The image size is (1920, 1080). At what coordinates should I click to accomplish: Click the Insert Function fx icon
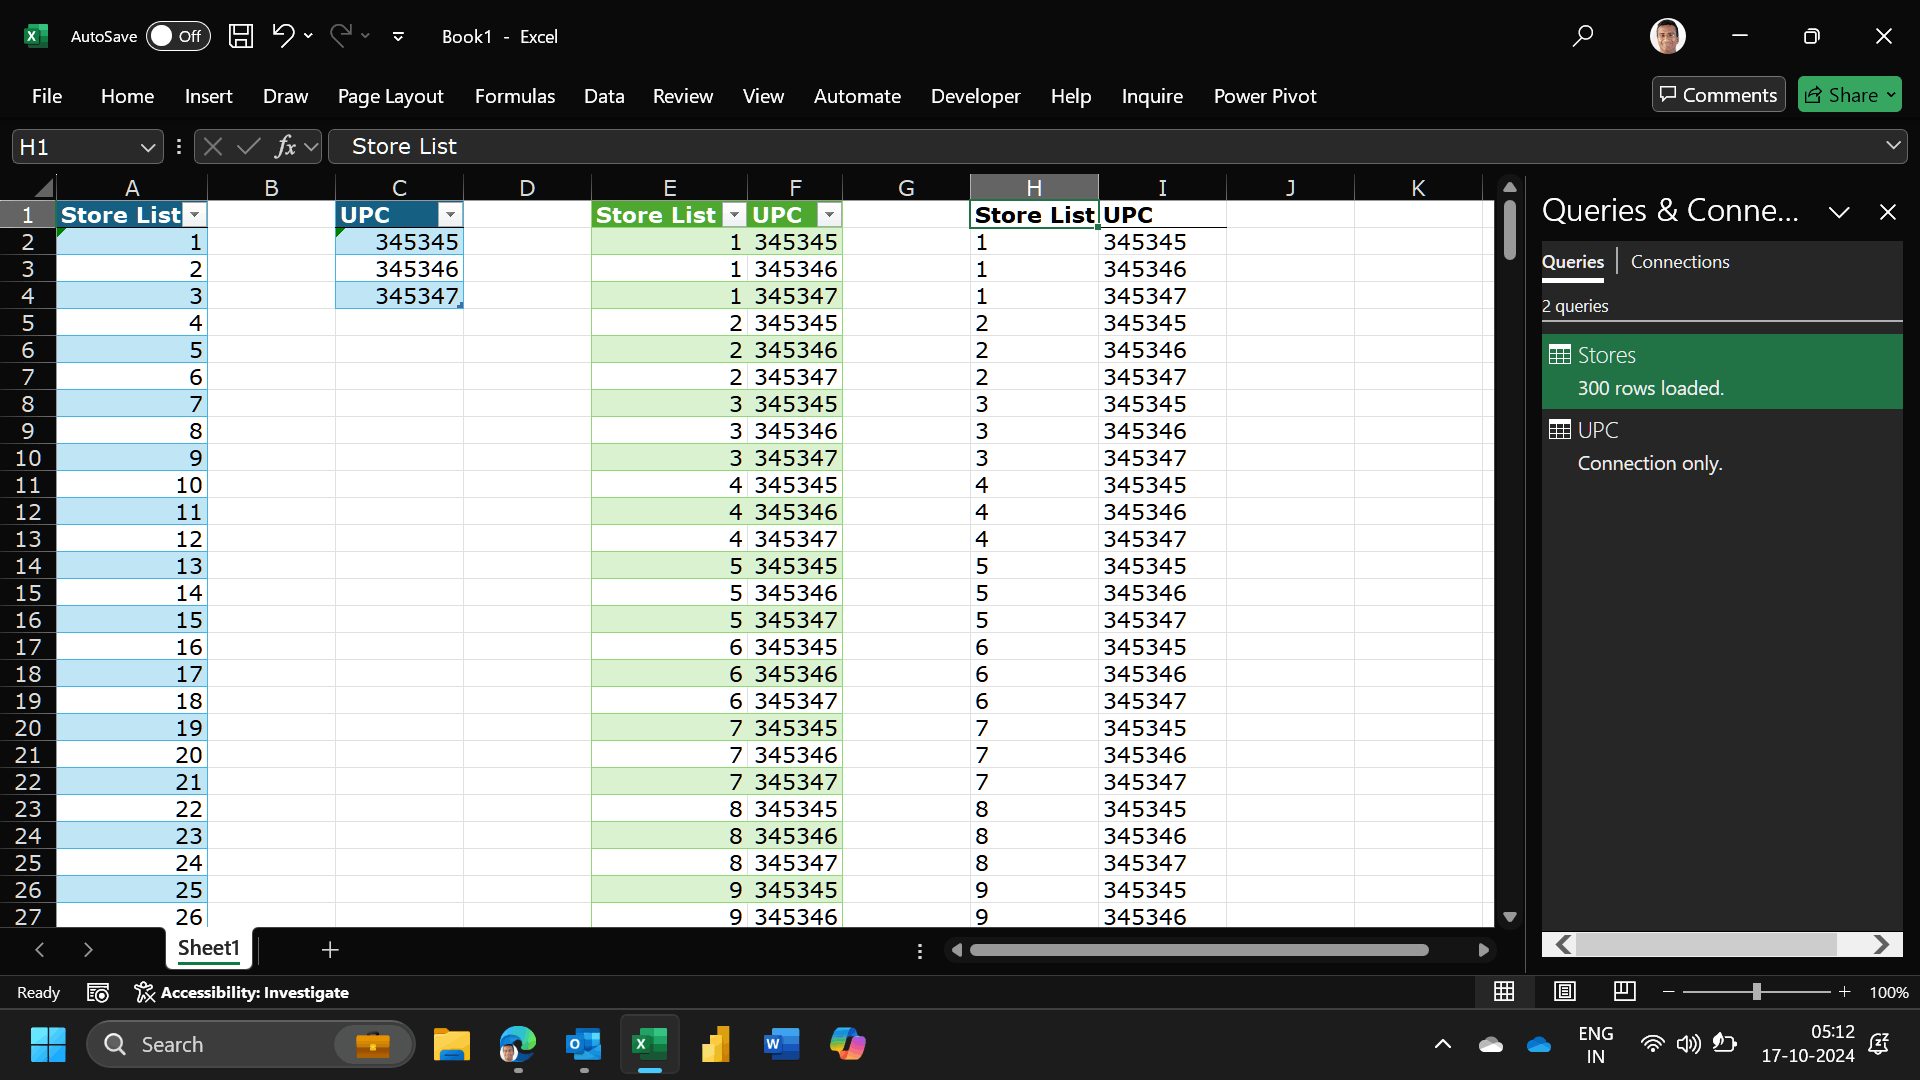(x=285, y=147)
